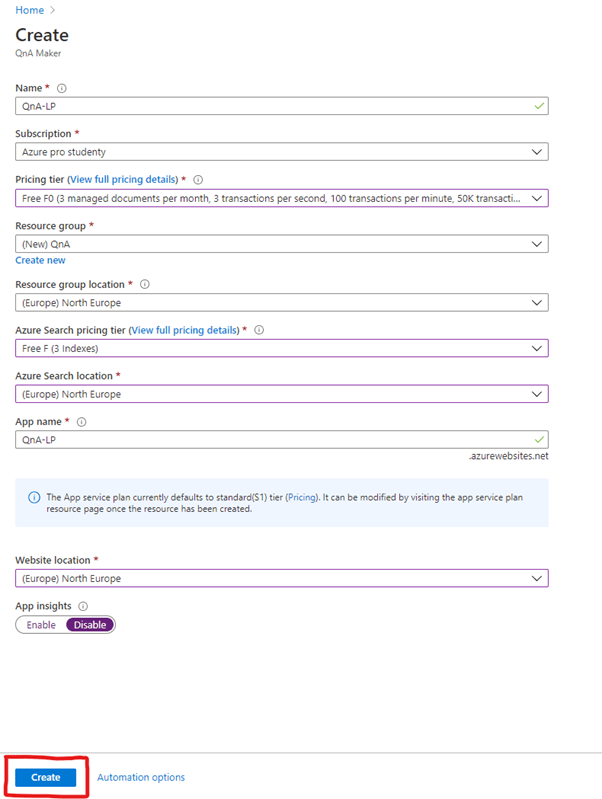This screenshot has width=602, height=799.
Task: Click info icon next to Name label
Action: pyautogui.click(x=62, y=88)
